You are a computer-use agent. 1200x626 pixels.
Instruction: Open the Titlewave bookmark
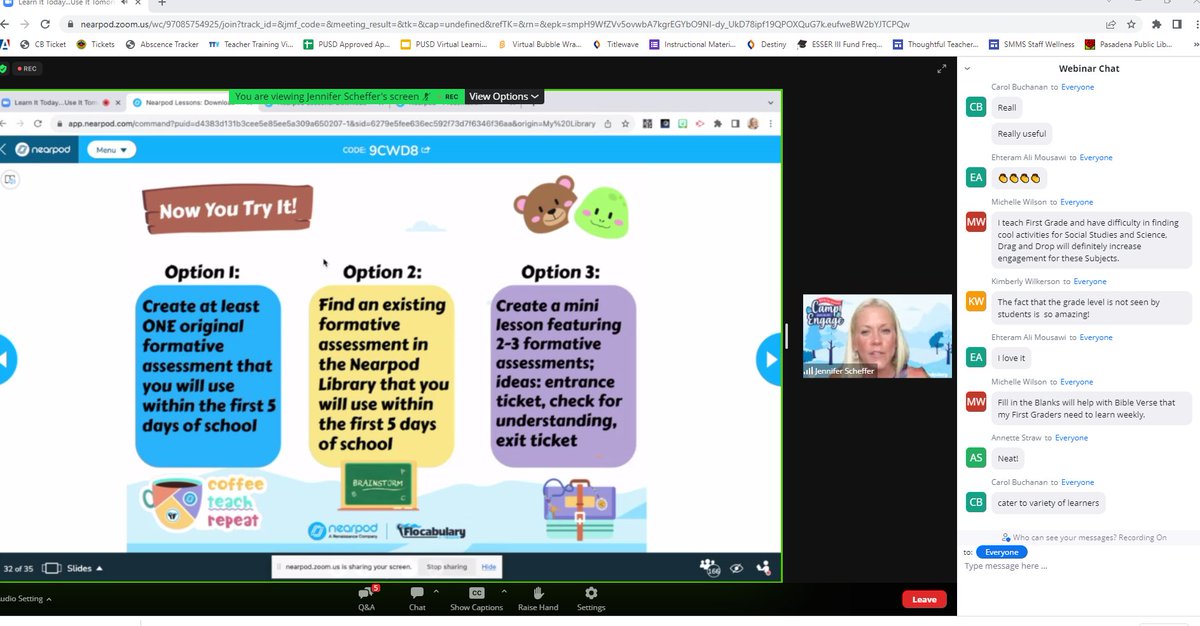[x=617, y=44]
